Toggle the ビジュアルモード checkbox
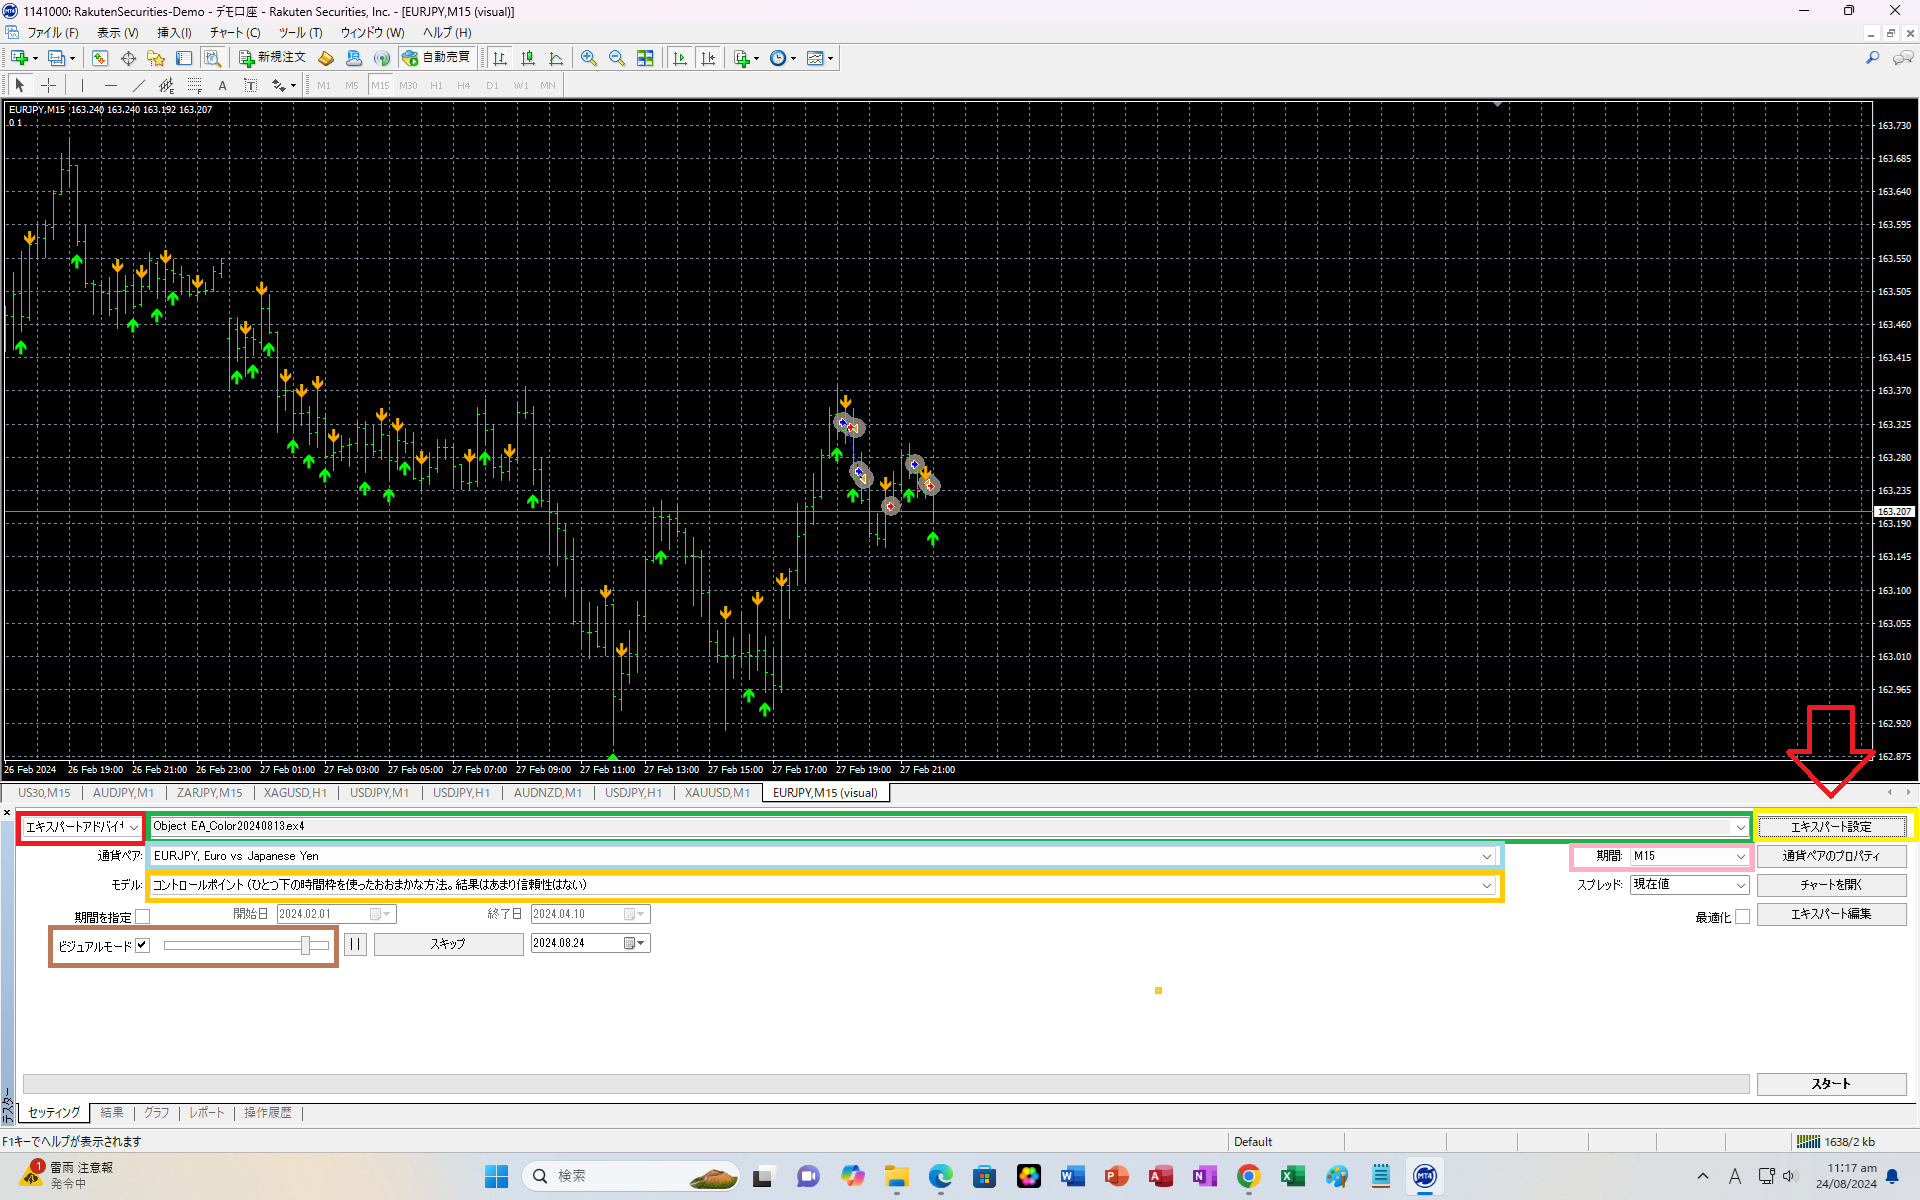Viewport: 1920px width, 1200px height. coord(143,945)
